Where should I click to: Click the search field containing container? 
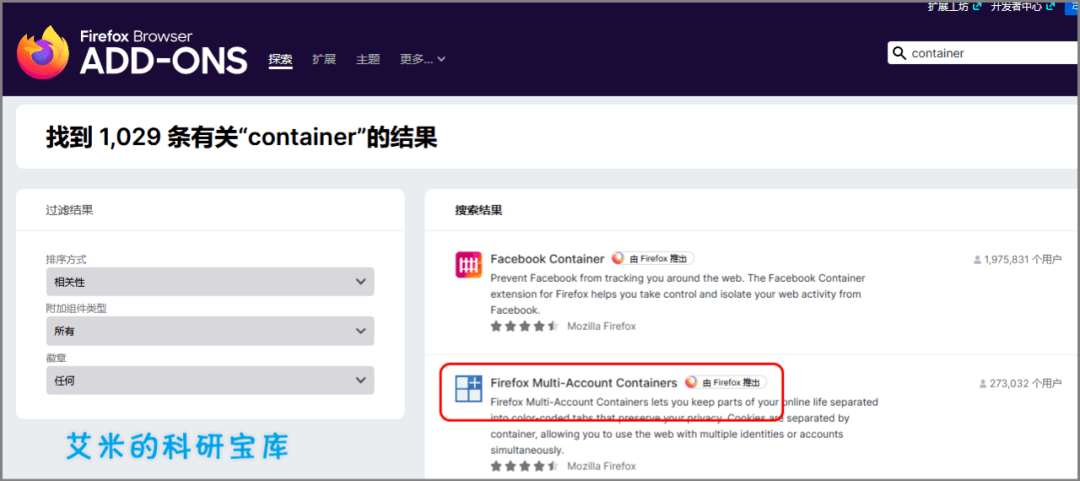click(x=984, y=53)
